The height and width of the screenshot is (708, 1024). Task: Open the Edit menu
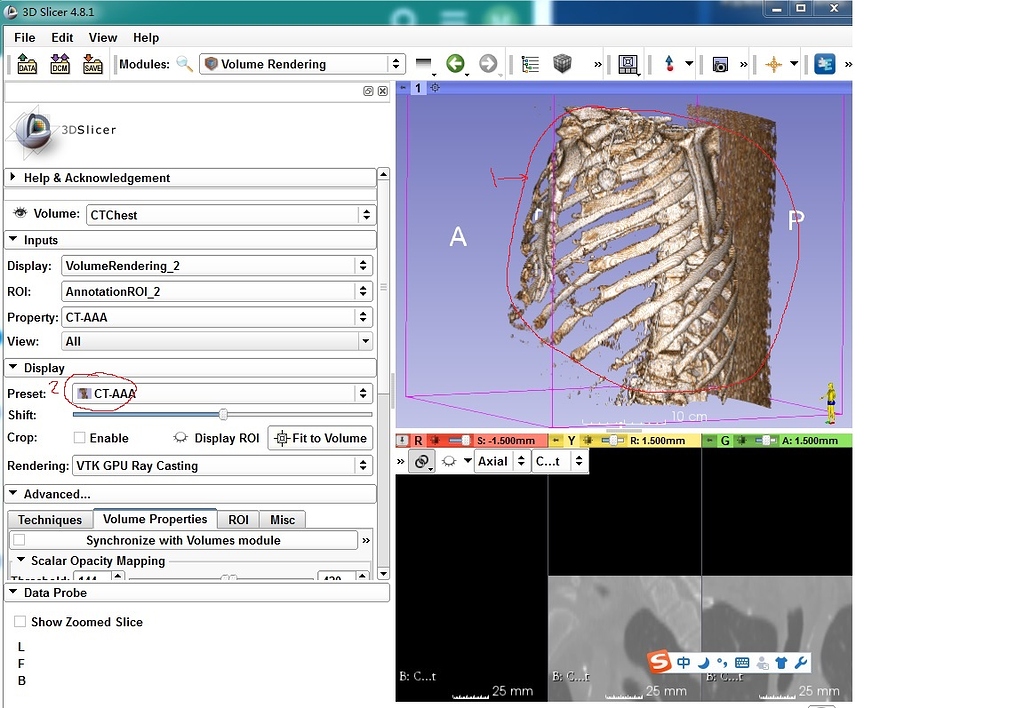(62, 38)
